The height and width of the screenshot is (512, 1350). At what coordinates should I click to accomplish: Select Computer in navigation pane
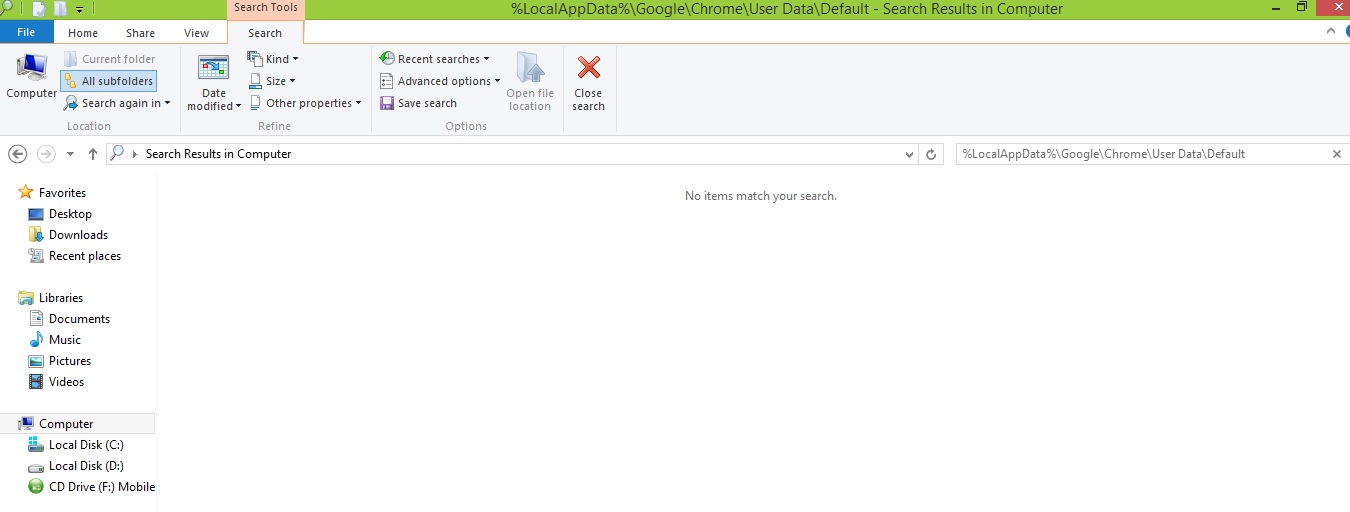(x=66, y=424)
